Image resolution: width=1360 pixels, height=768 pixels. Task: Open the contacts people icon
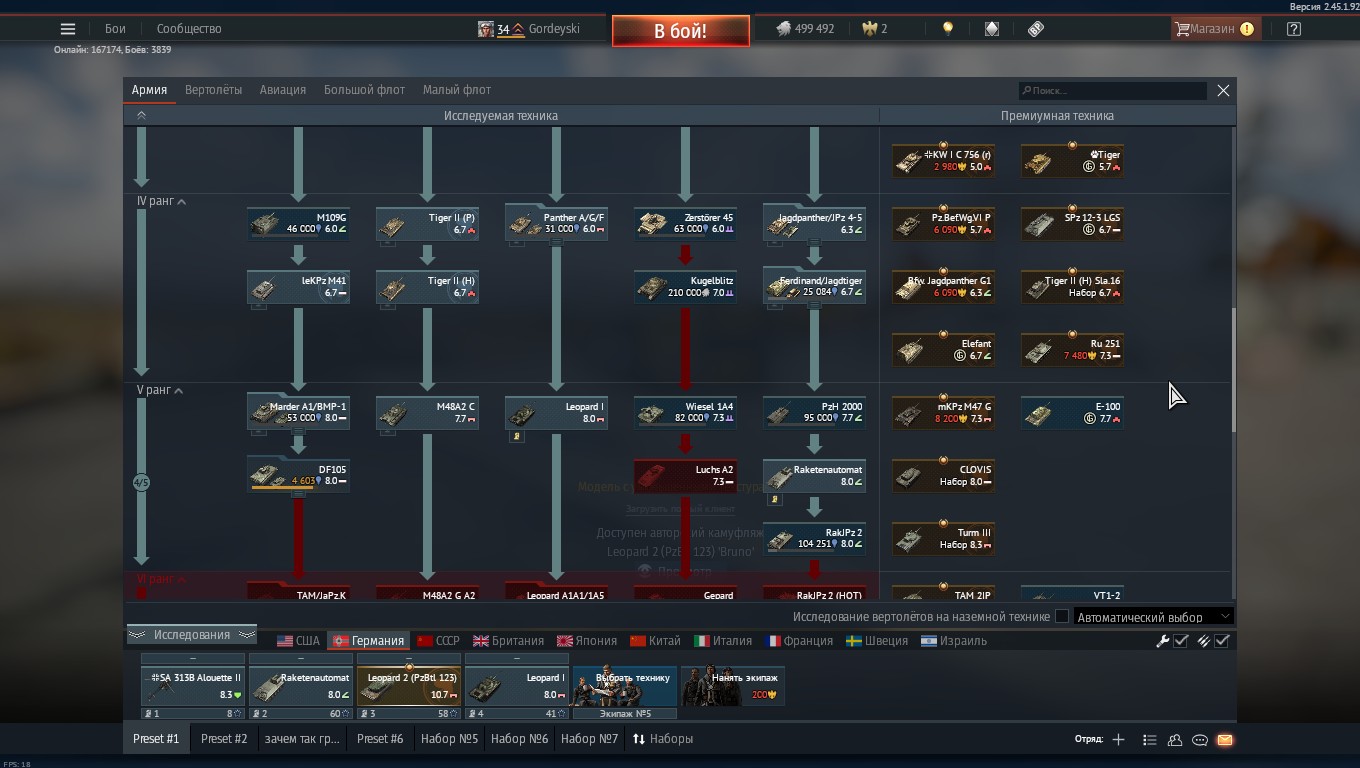pos(1175,740)
